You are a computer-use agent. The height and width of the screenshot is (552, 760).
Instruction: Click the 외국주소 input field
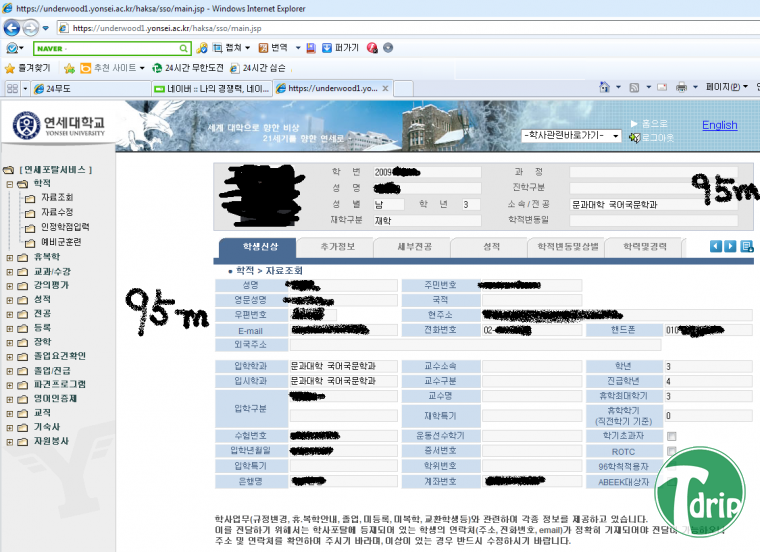click(x=475, y=345)
